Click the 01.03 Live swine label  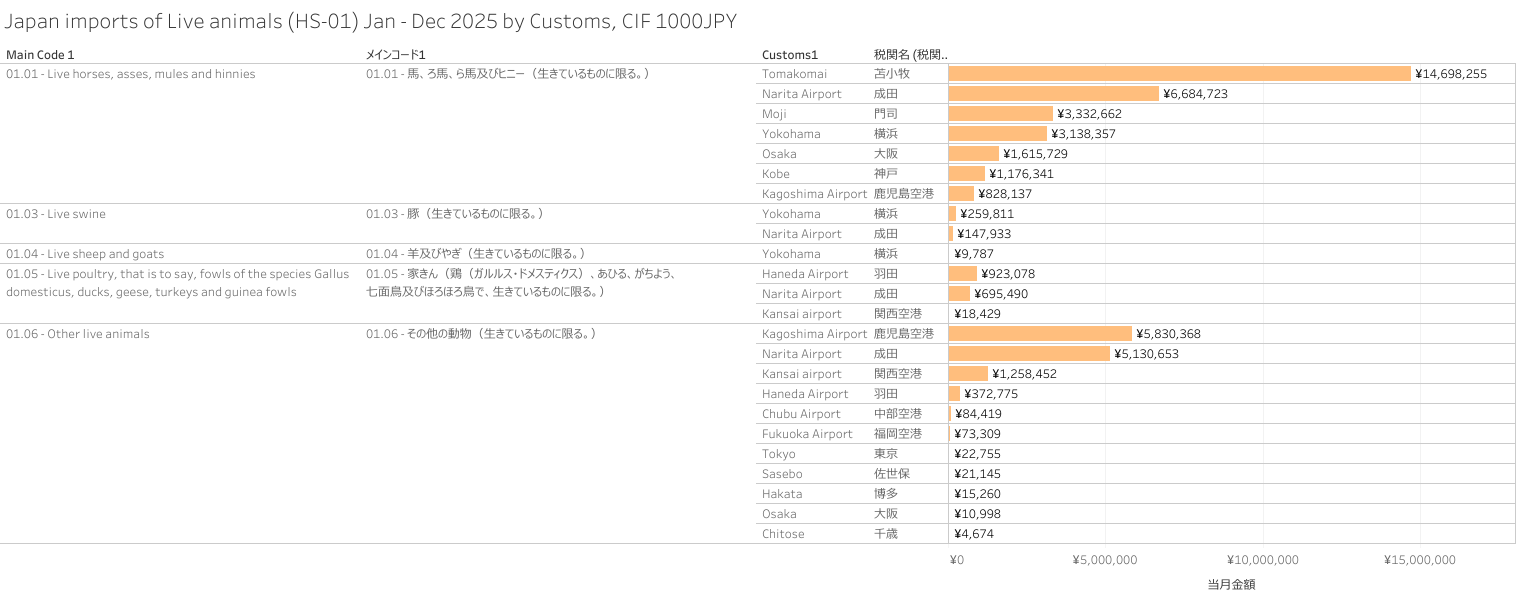(56, 214)
